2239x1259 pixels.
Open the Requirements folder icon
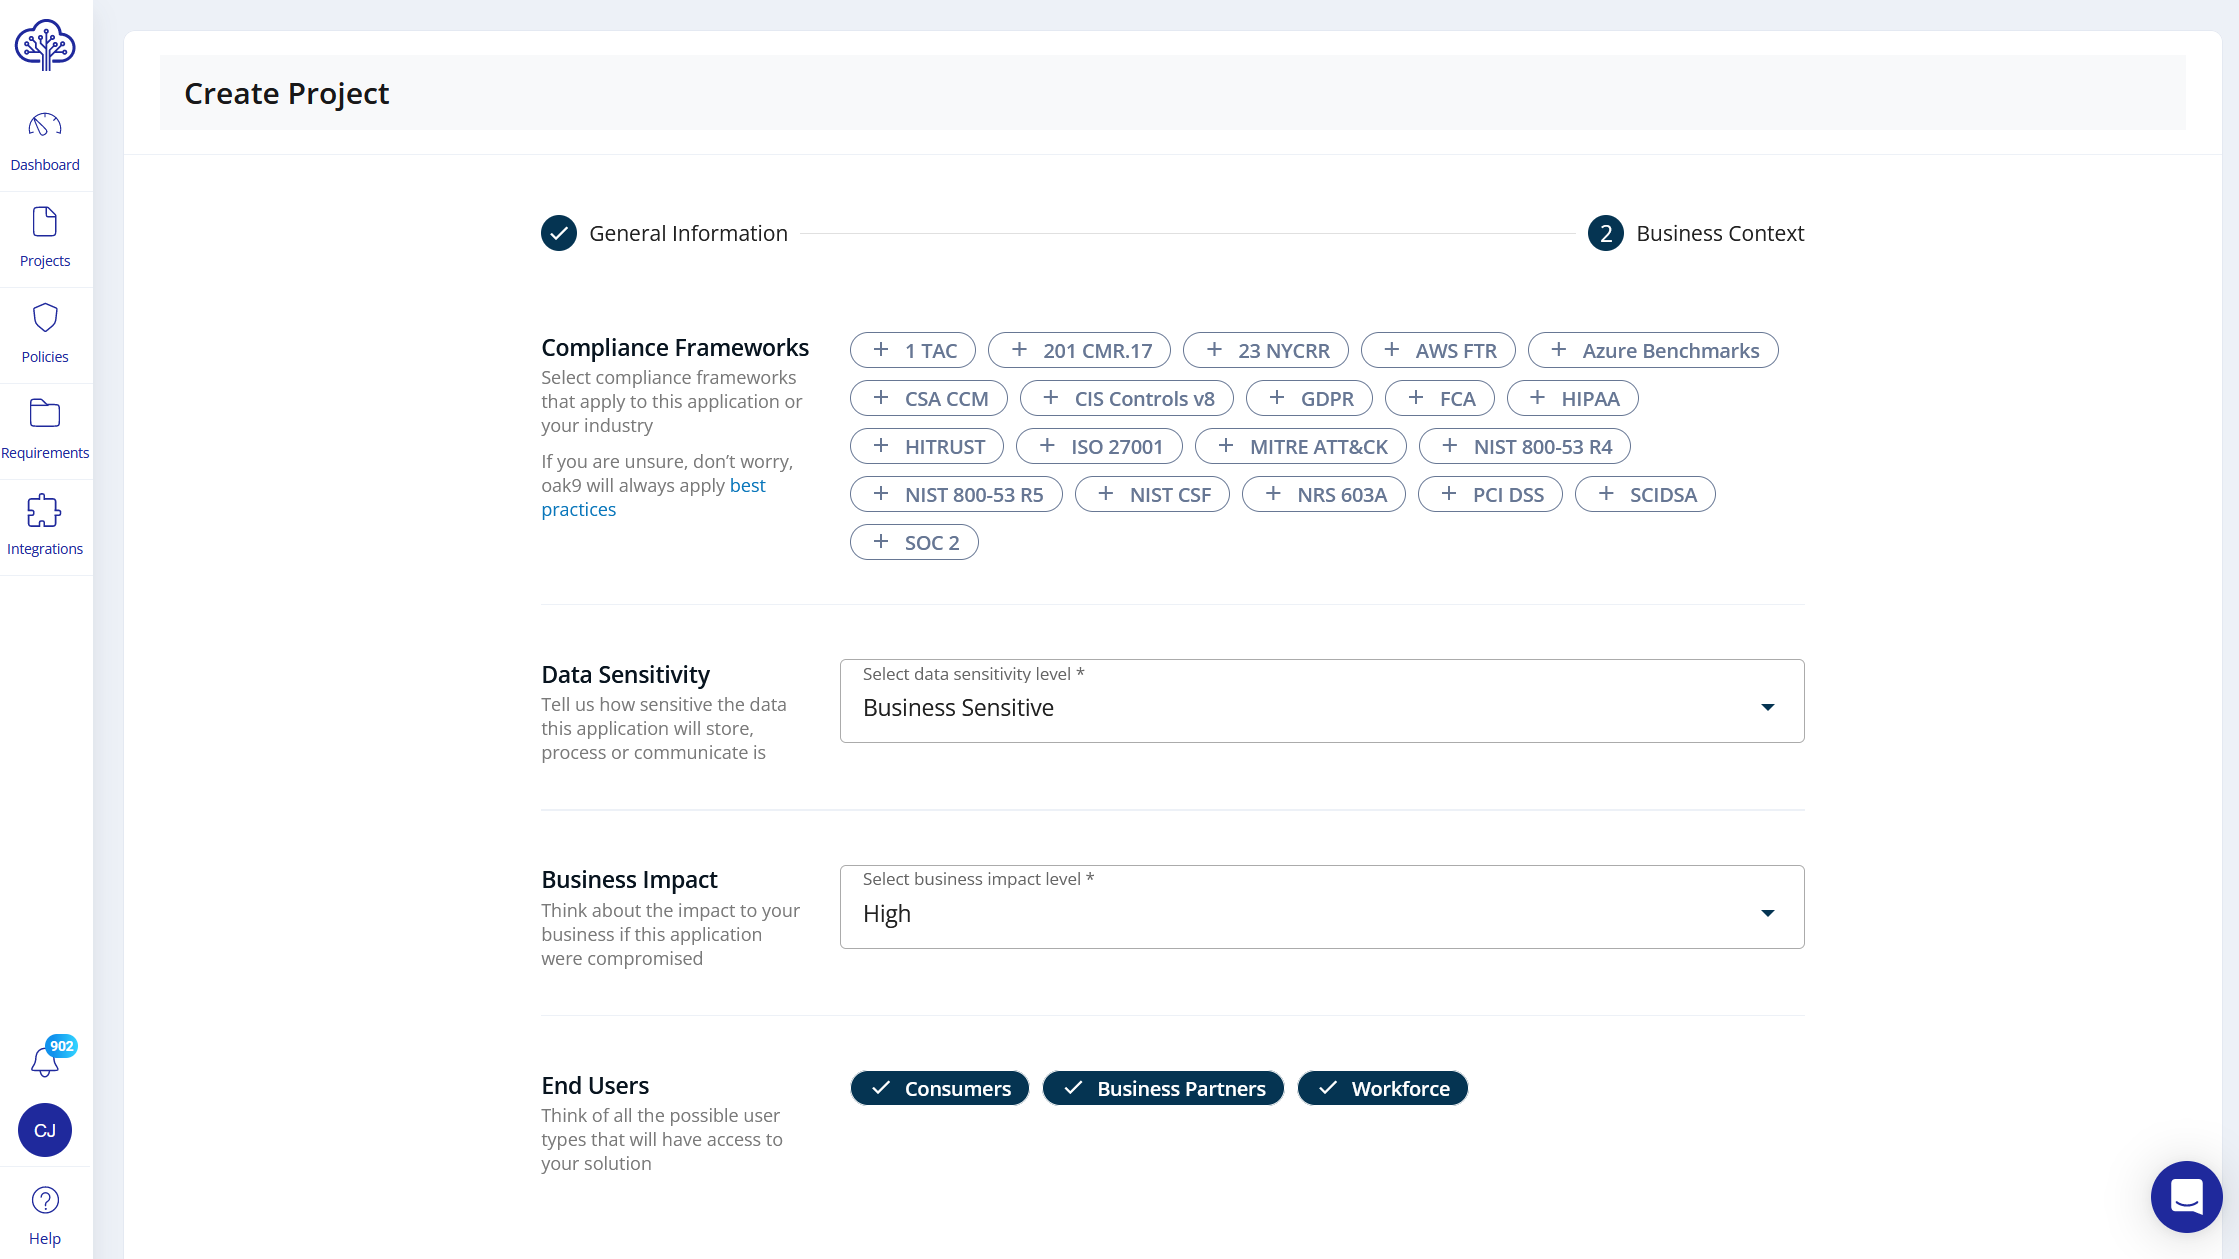pyautogui.click(x=45, y=413)
